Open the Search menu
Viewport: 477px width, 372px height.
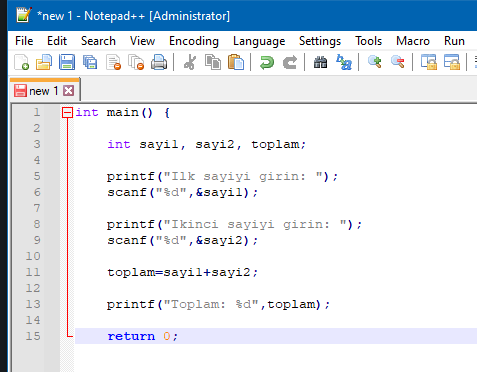[x=98, y=41]
